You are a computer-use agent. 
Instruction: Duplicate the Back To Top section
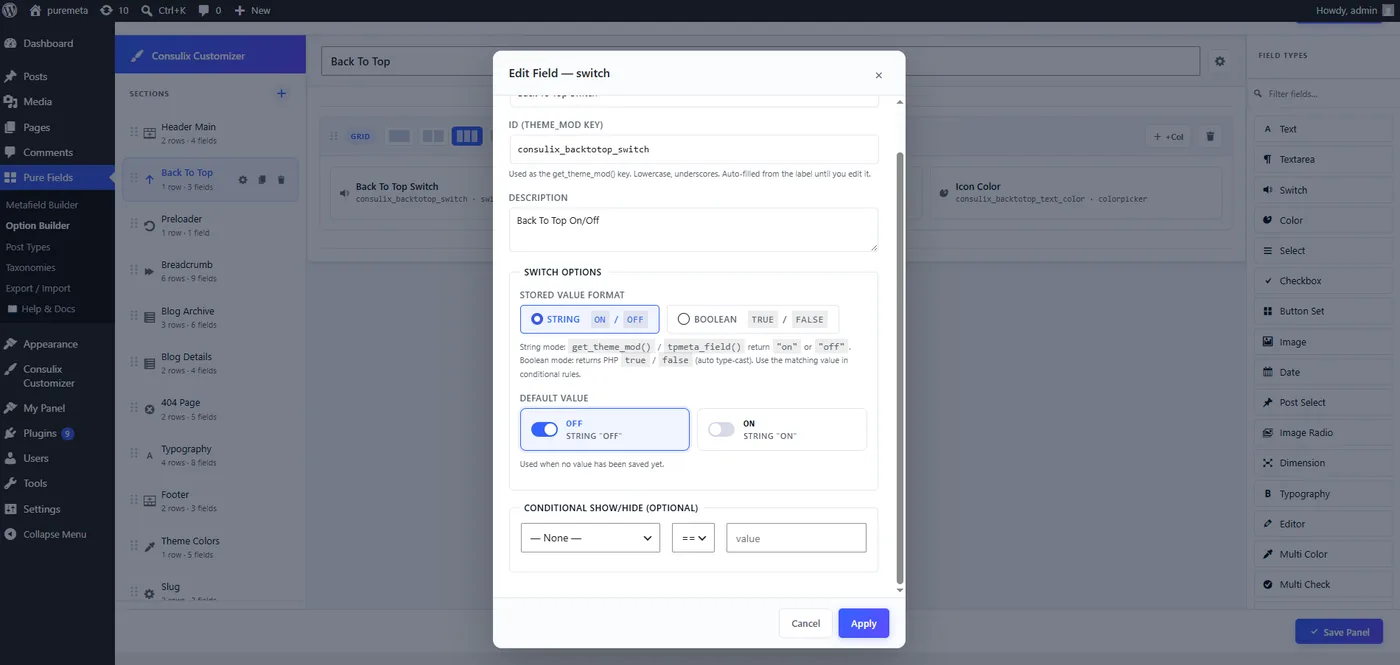tap(262, 180)
